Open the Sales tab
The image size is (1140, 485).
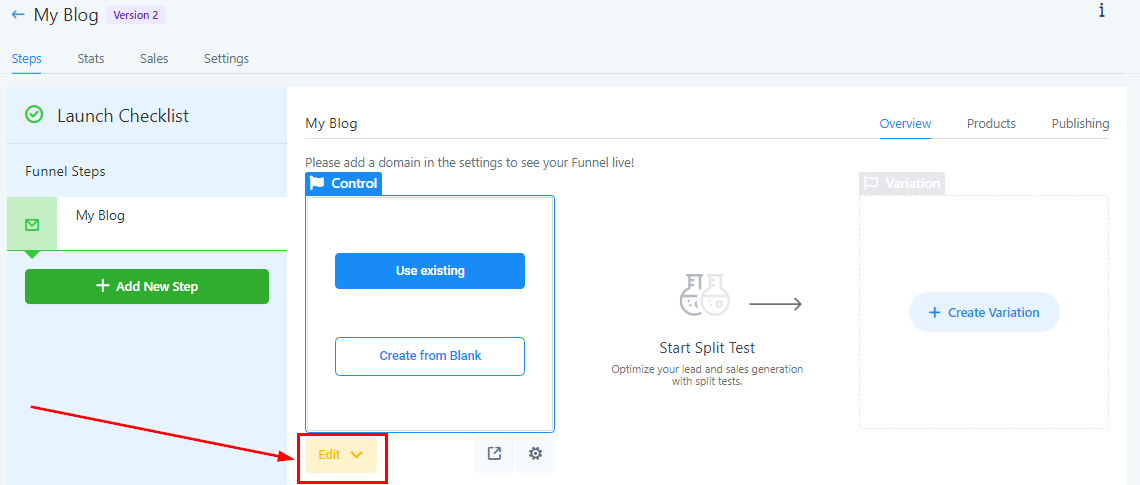click(154, 59)
